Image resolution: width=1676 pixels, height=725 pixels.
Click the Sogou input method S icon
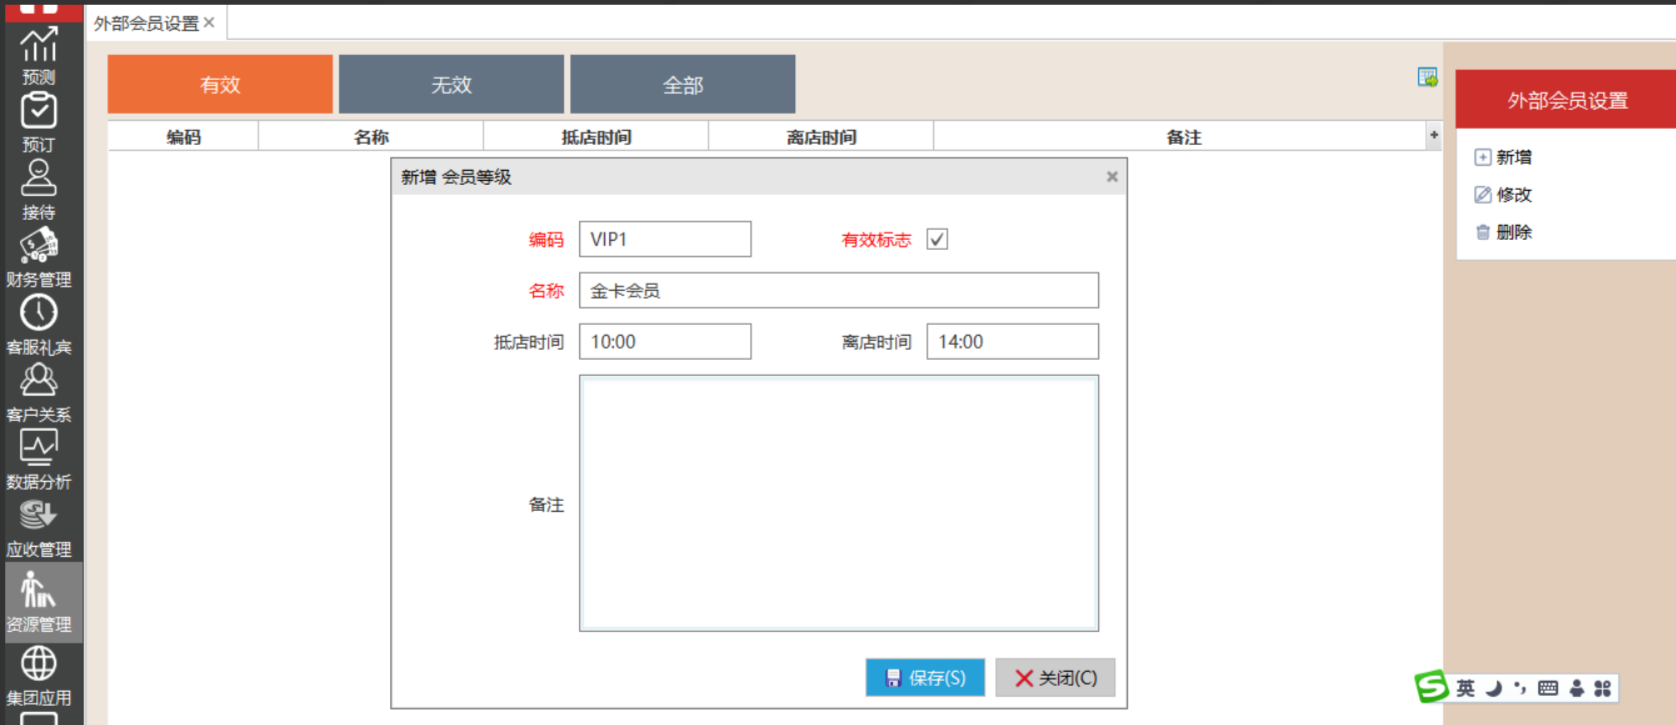click(x=1431, y=687)
